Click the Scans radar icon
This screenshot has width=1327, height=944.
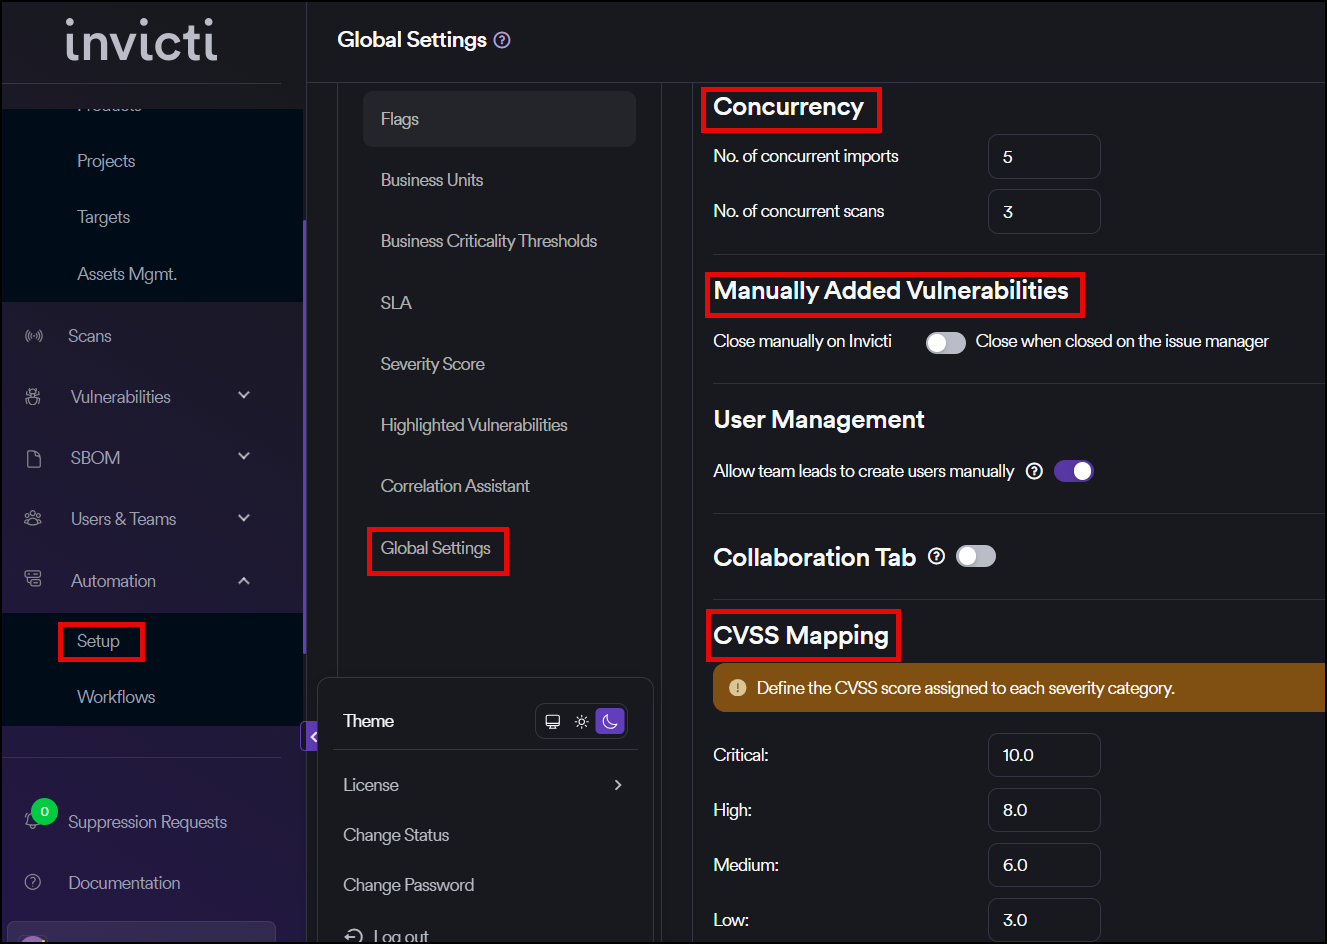coord(34,336)
